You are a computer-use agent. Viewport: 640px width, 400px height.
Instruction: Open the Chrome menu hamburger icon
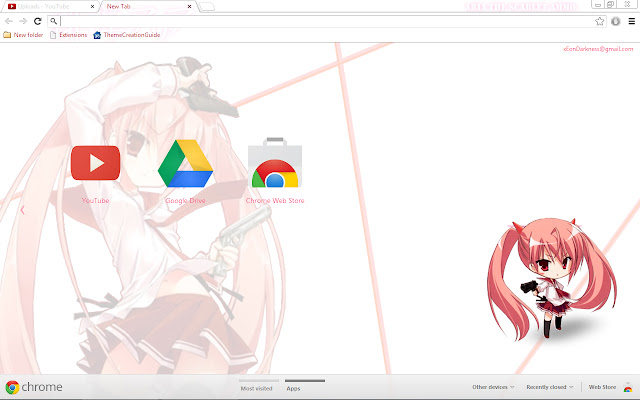(x=631, y=21)
